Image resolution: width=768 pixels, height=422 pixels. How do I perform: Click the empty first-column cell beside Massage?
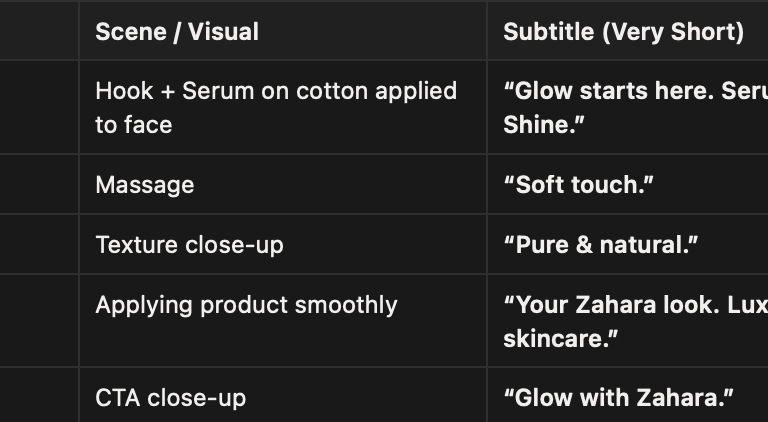tap(39, 185)
